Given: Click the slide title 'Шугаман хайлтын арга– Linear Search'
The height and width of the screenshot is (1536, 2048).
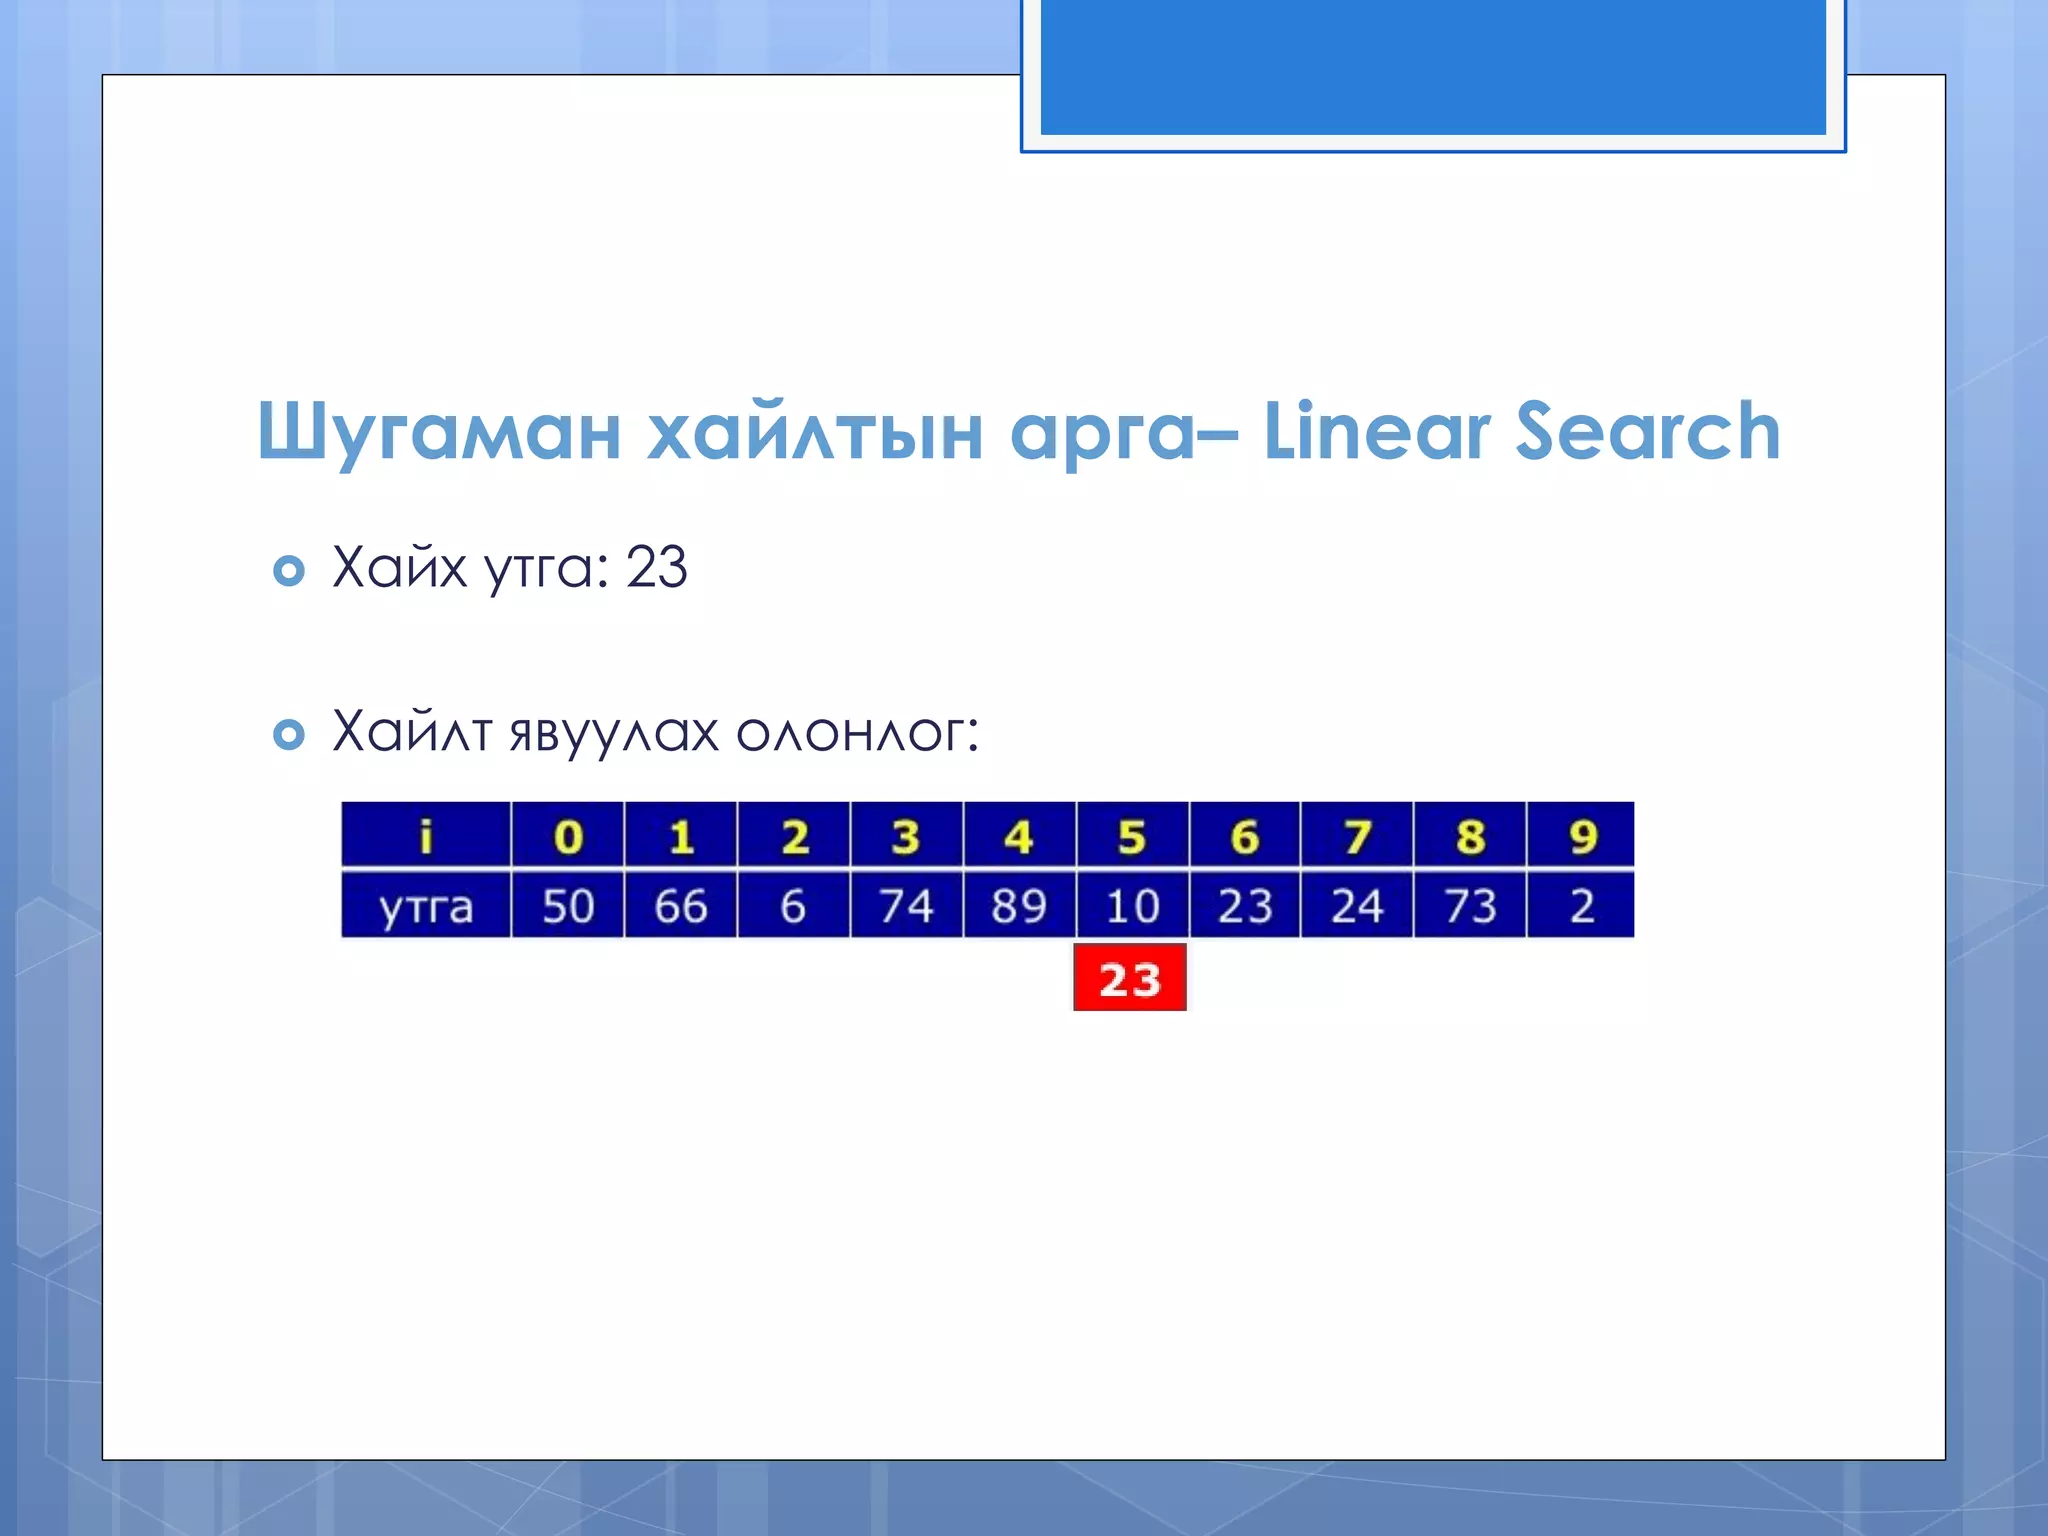Looking at the screenshot, I should point(1019,431).
